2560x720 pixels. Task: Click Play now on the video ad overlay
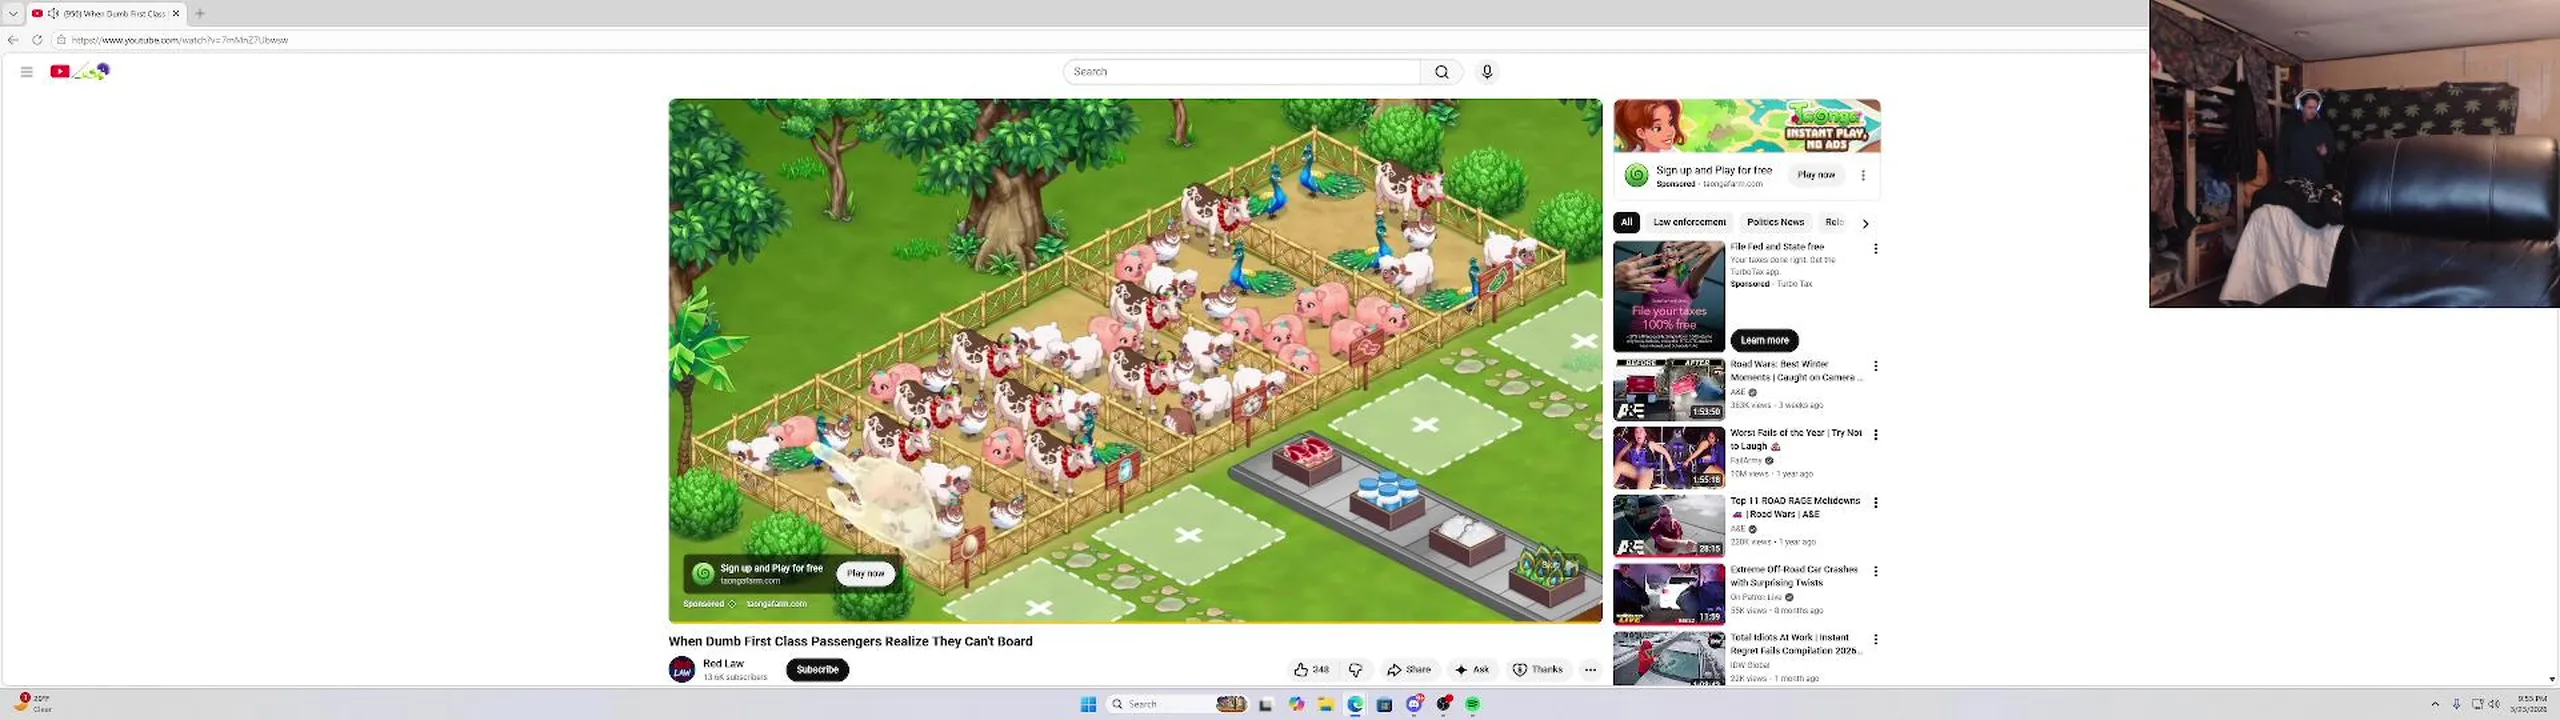pos(865,573)
